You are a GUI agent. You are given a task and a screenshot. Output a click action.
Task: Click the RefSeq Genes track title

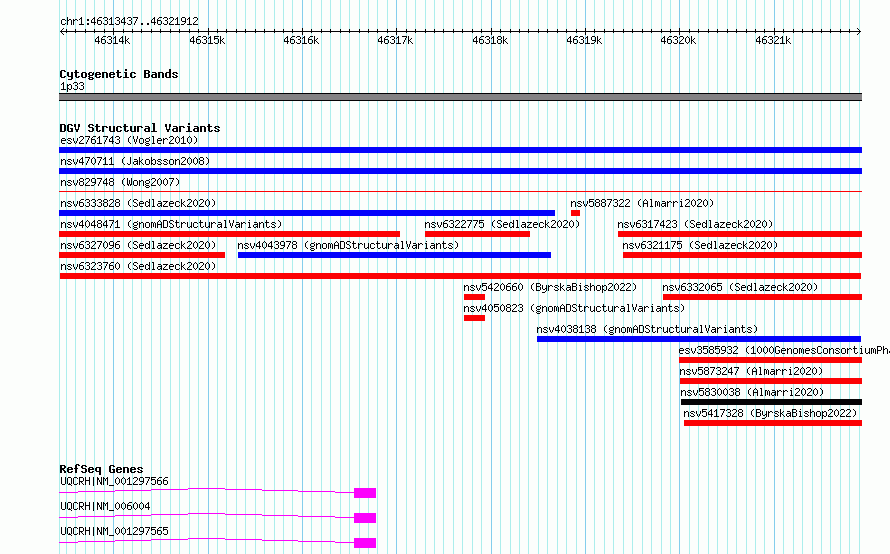click(101, 469)
